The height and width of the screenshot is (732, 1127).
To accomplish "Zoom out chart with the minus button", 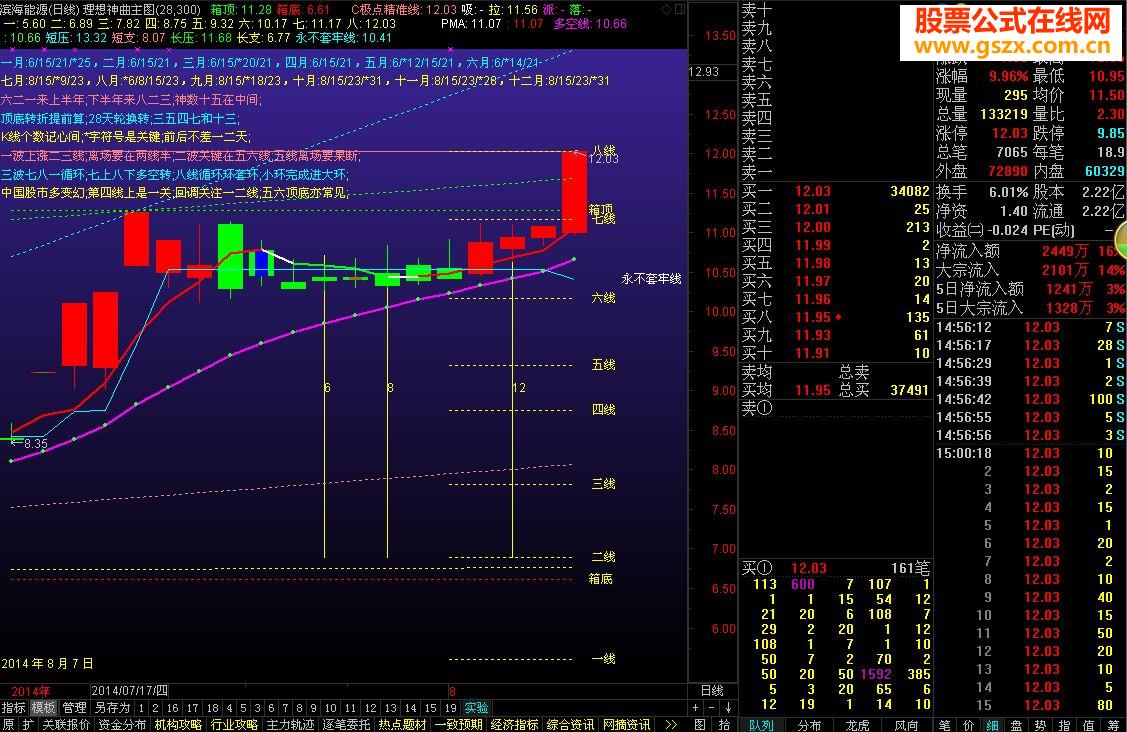I will coord(712,708).
